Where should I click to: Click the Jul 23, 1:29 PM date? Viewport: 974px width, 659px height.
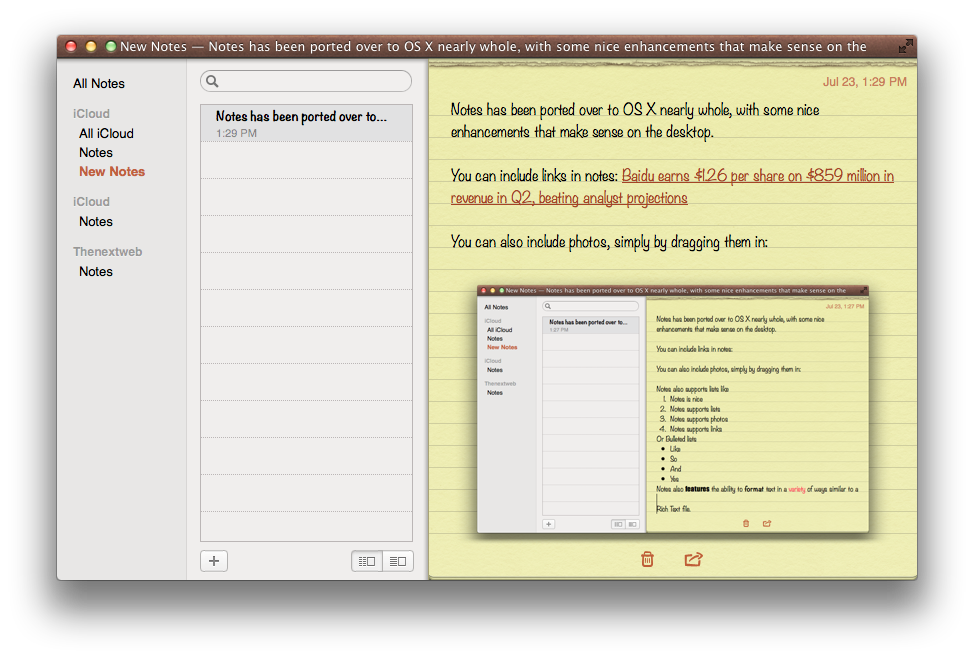tap(865, 82)
